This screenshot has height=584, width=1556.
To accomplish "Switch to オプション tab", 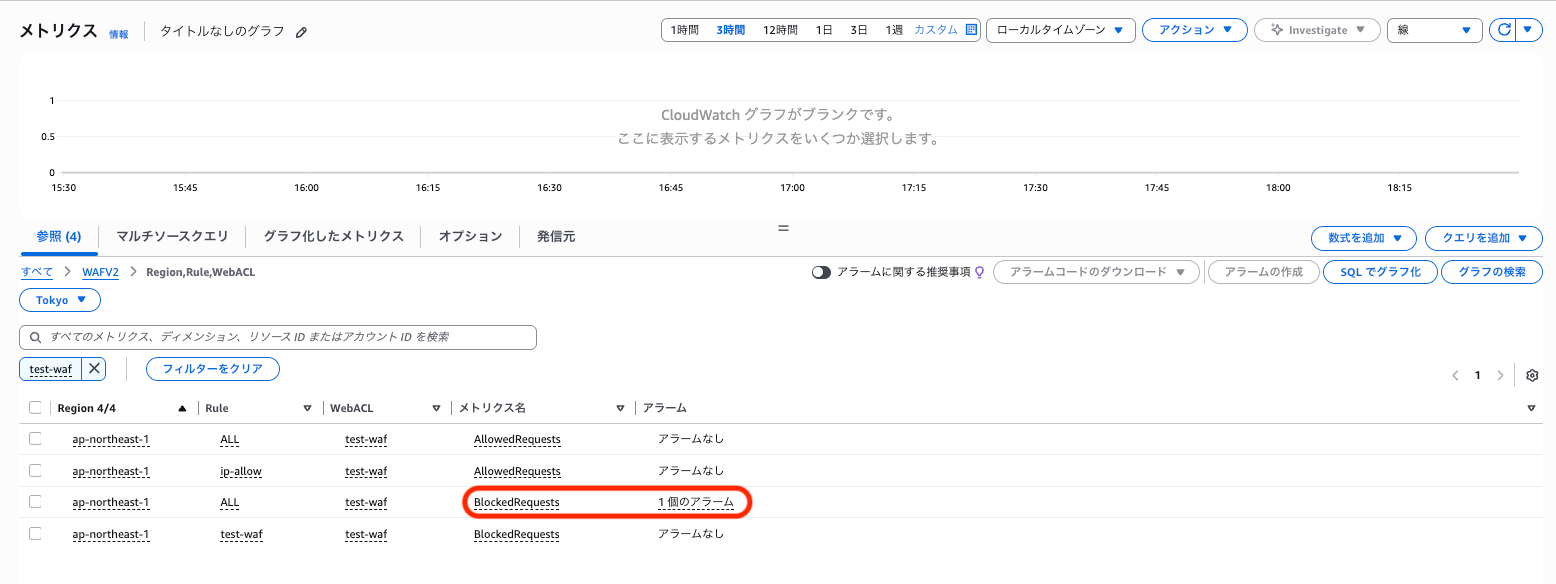I will 470,236.
